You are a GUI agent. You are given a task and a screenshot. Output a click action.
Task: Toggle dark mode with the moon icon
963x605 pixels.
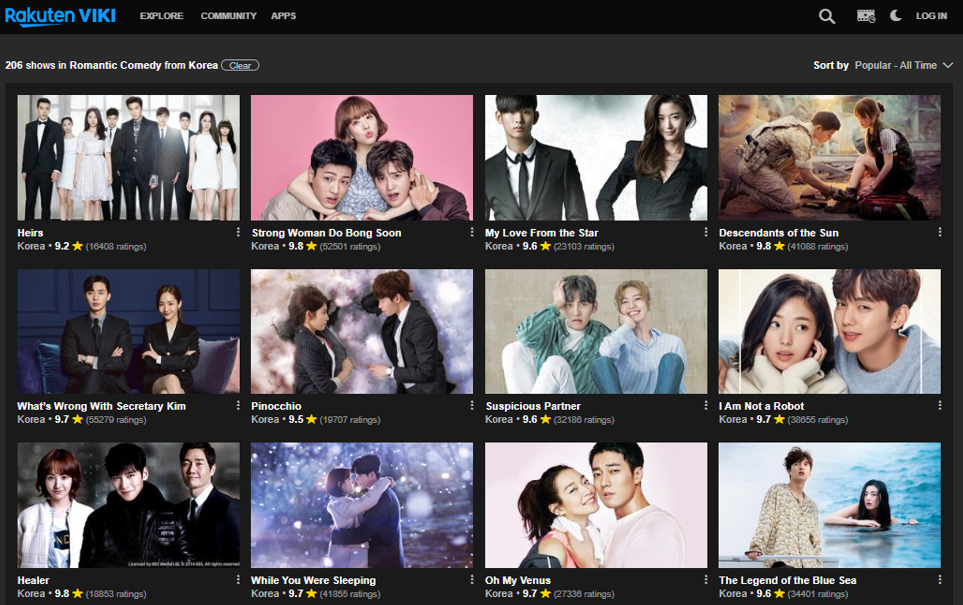point(895,16)
